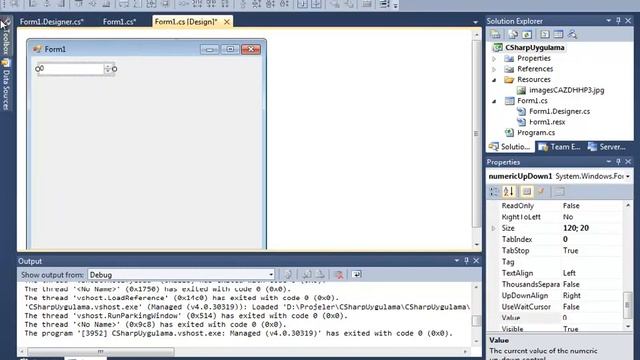Select the CSharpUygulama project node

click(535, 47)
